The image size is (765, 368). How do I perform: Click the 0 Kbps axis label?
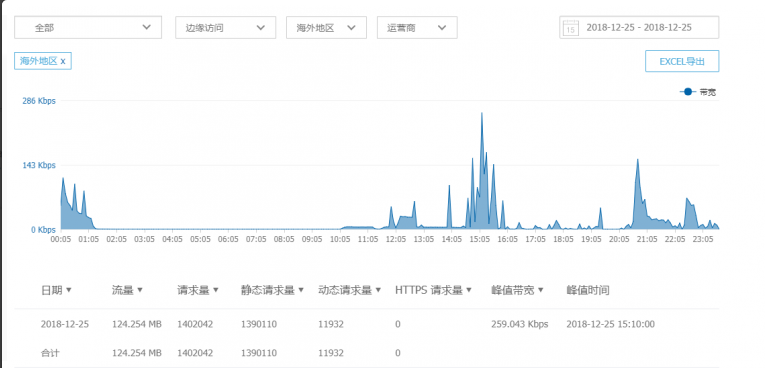[x=42, y=230]
